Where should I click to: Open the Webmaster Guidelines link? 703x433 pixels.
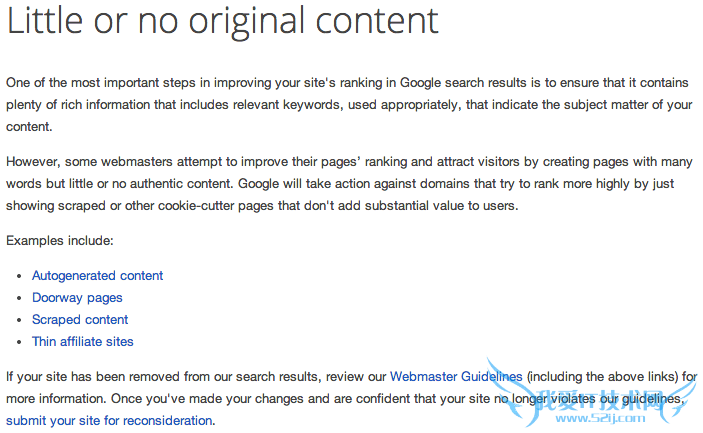coord(456,376)
